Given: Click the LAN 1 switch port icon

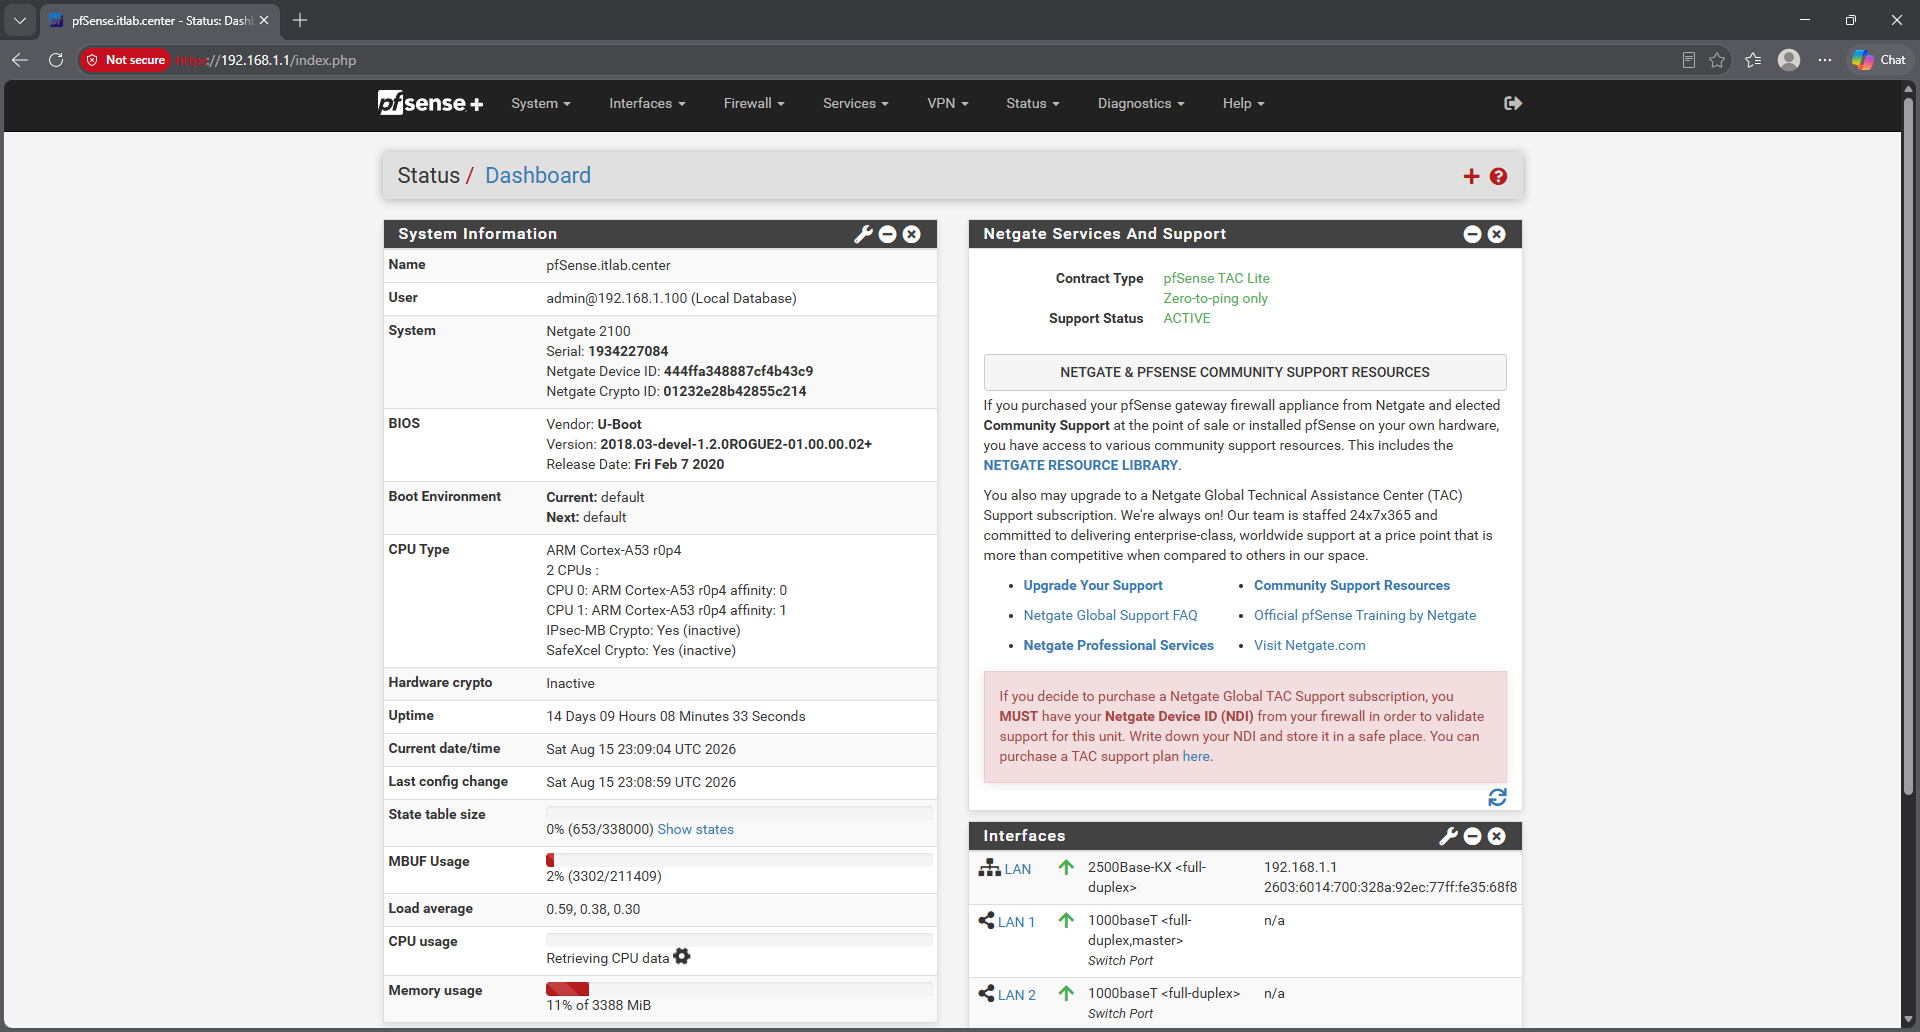Looking at the screenshot, I should pyautogui.click(x=987, y=921).
